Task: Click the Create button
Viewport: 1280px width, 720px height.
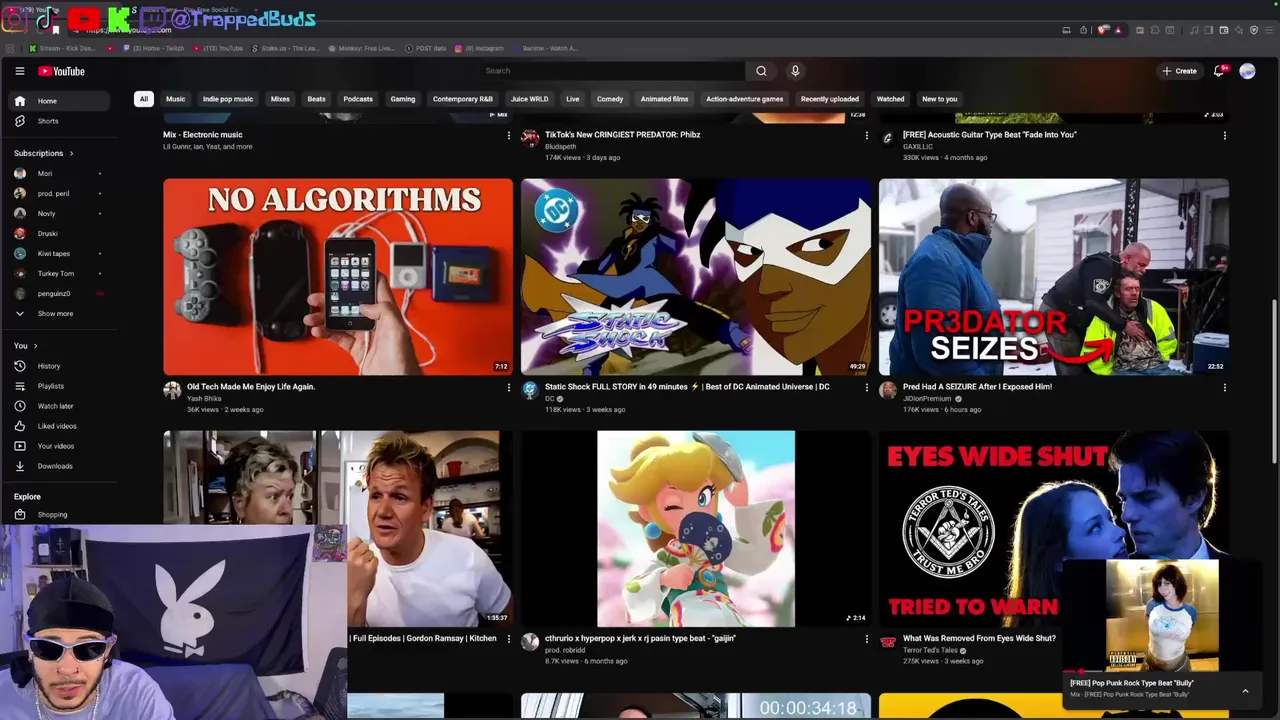Action: point(1179,71)
